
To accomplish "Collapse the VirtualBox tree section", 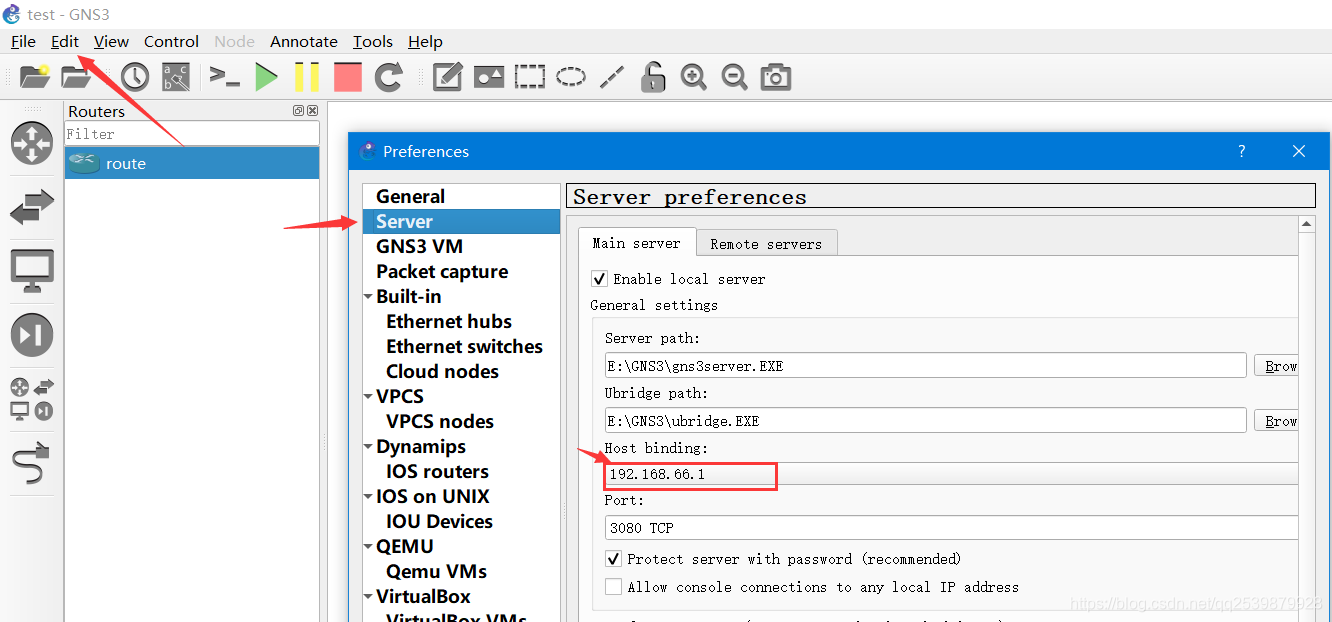I will click(369, 597).
